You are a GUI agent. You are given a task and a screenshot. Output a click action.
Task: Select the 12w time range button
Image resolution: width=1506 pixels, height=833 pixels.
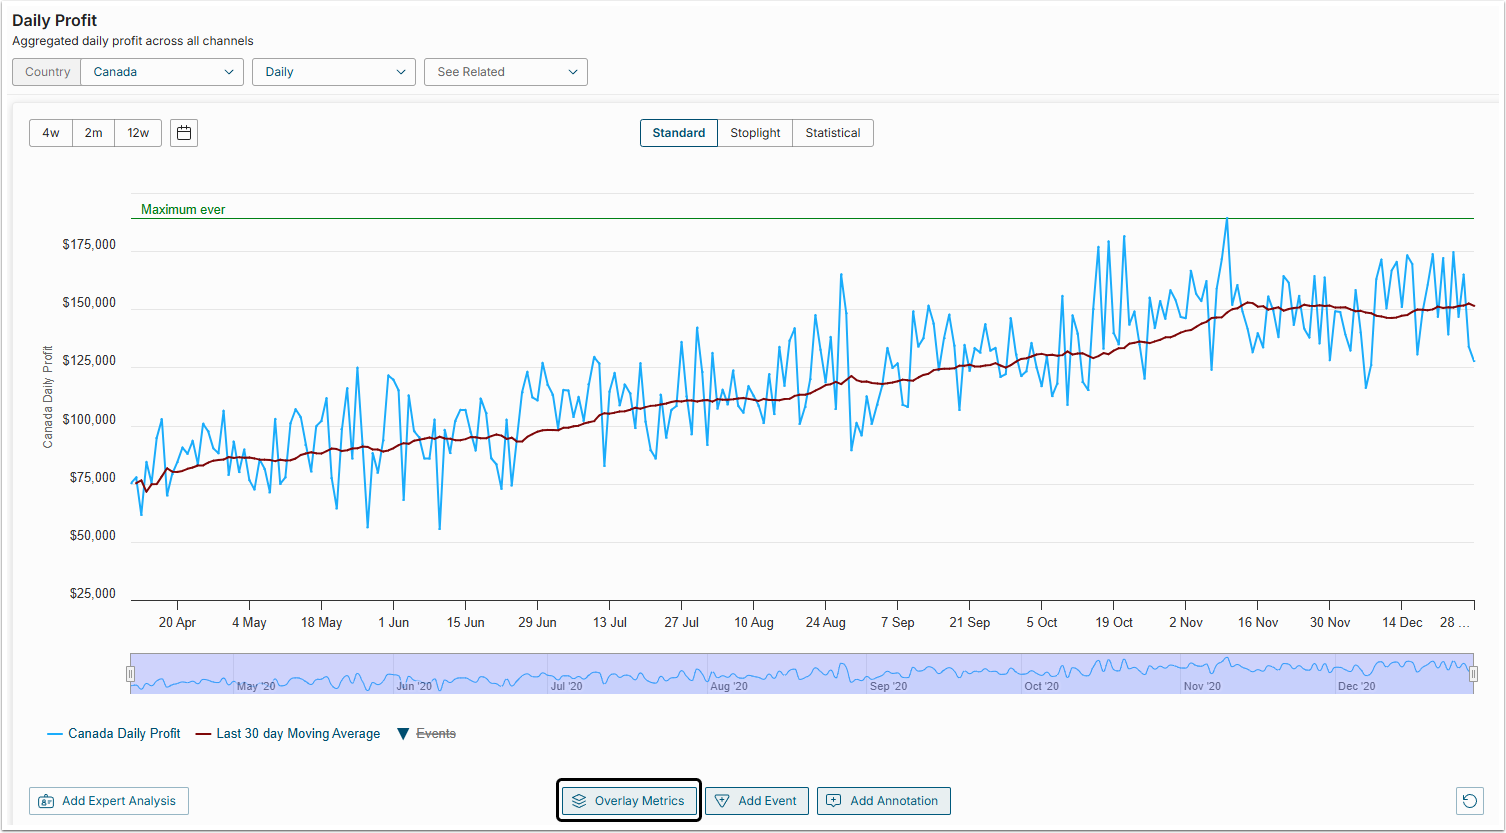[138, 133]
